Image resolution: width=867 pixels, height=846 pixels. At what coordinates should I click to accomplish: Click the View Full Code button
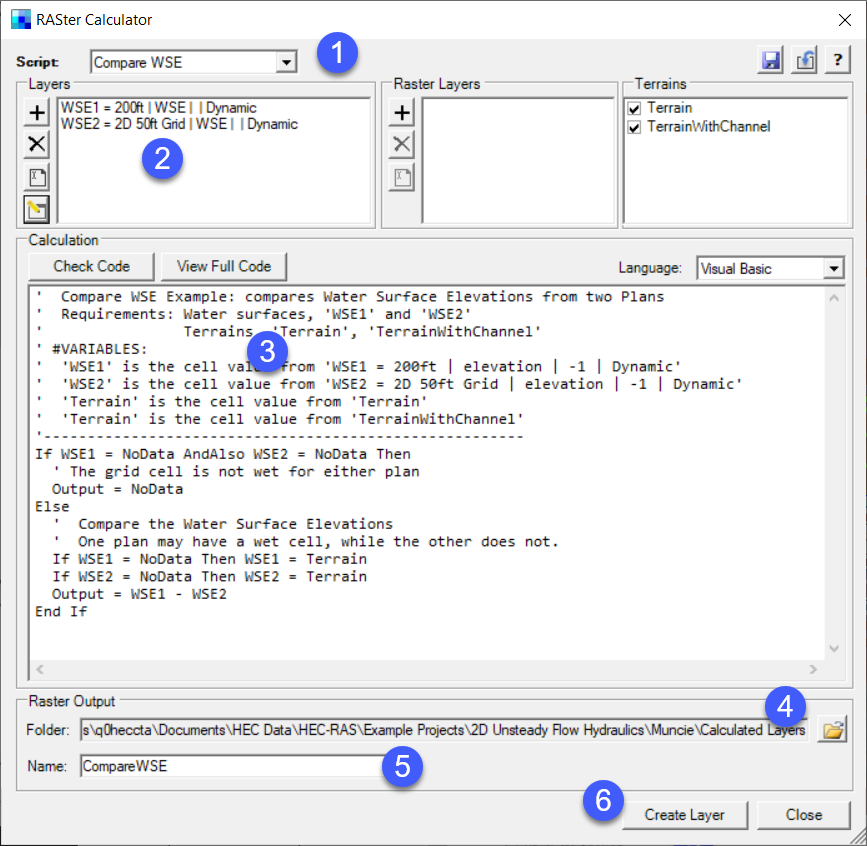click(224, 267)
